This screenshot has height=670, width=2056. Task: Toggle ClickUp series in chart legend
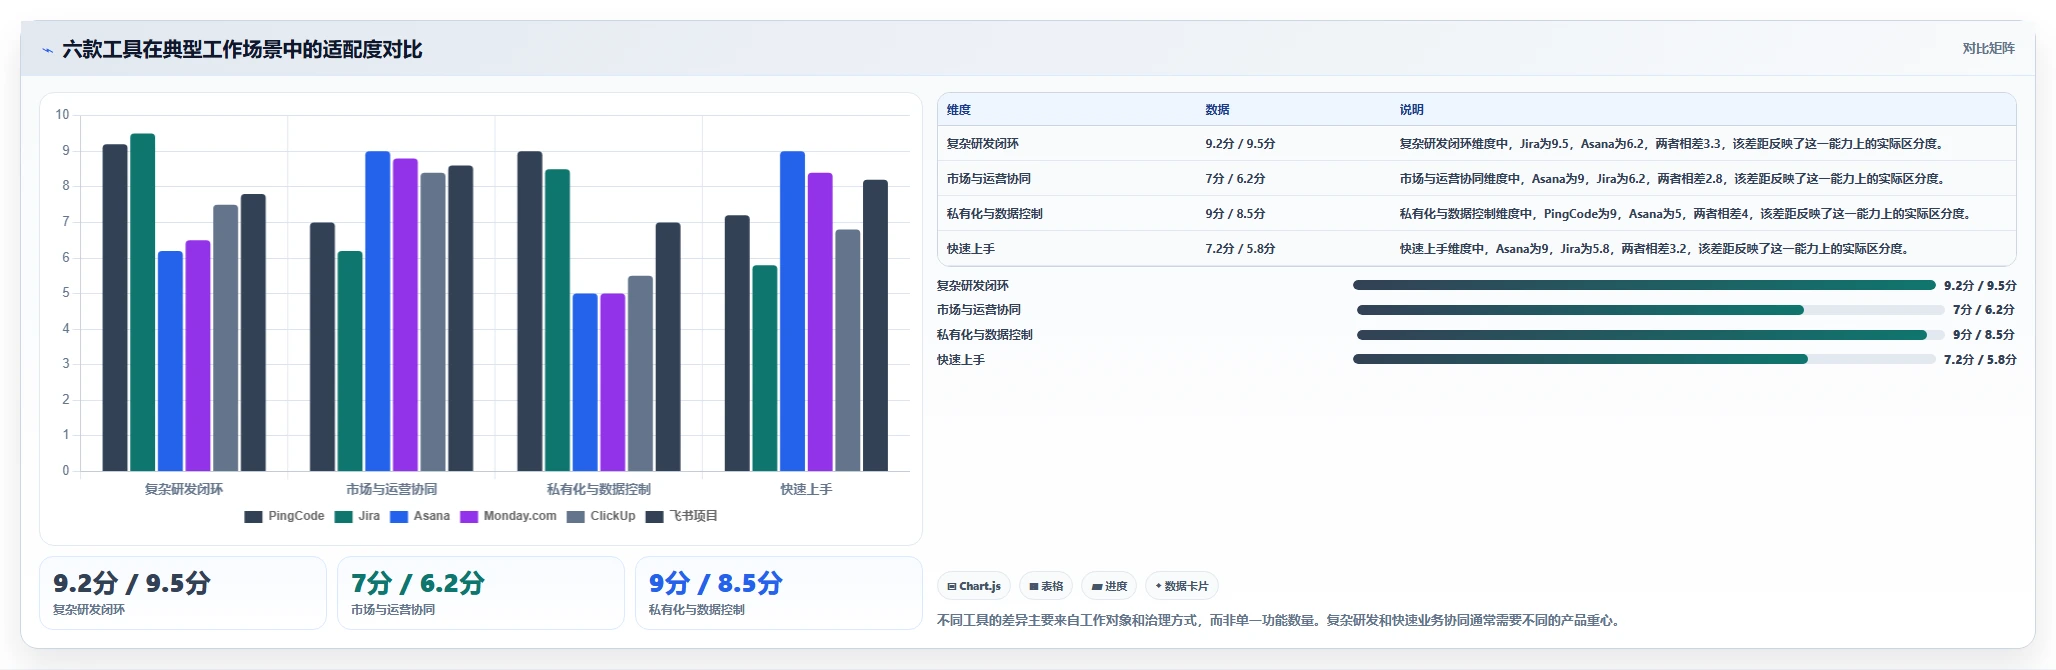[601, 517]
